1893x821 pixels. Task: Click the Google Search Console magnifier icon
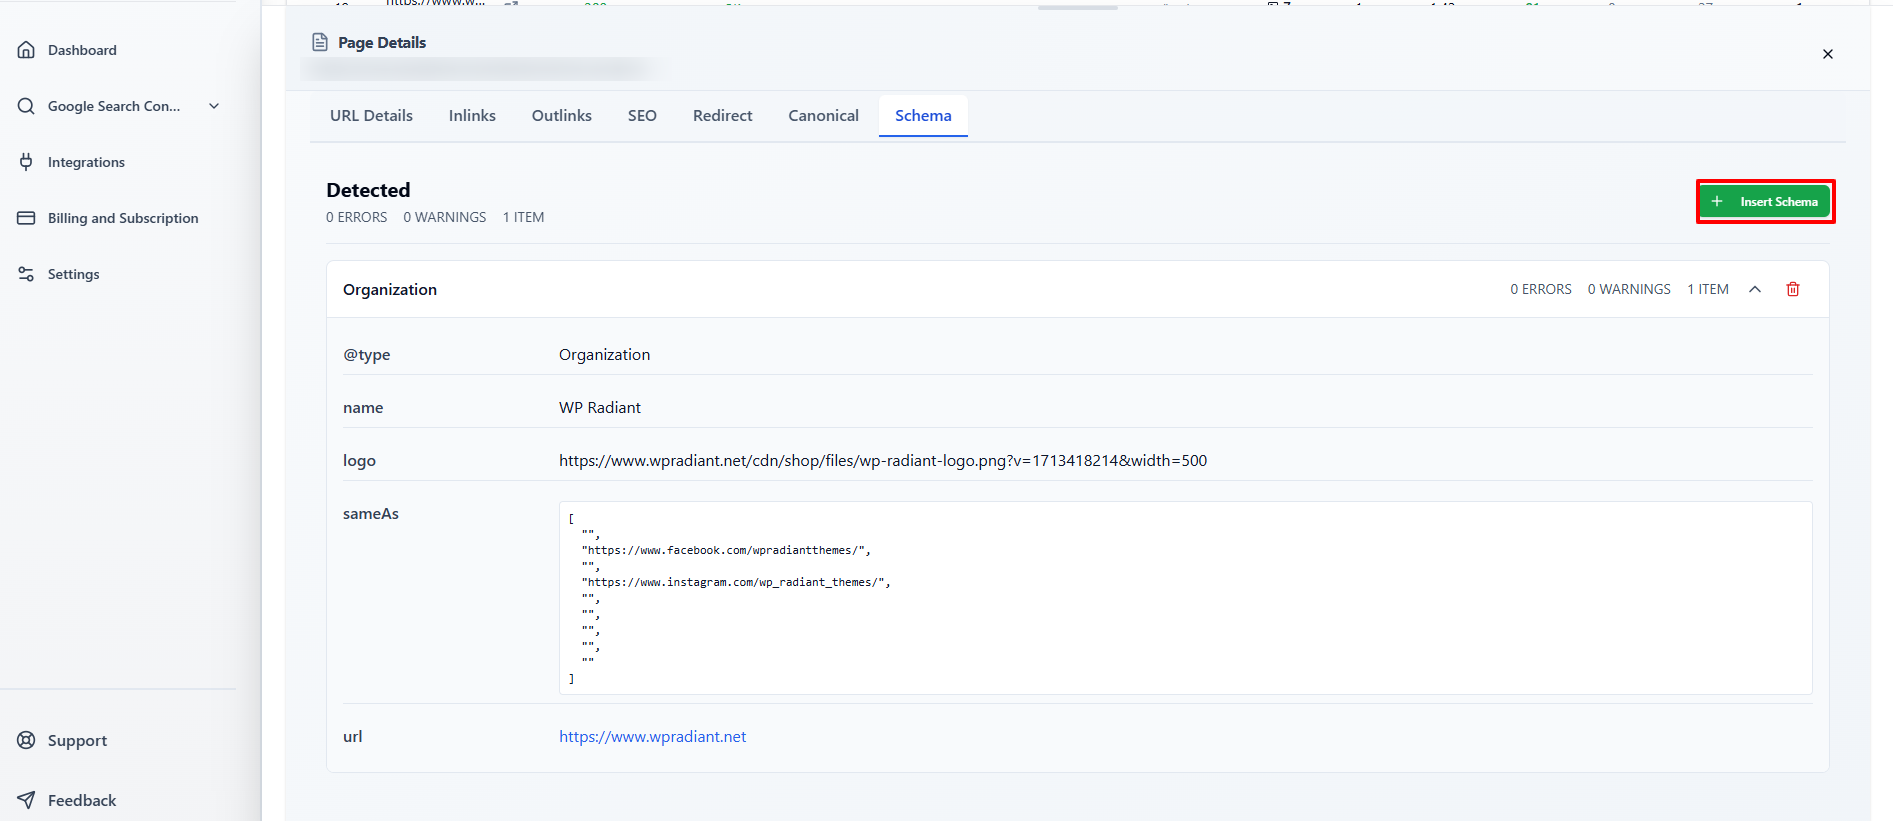click(26, 106)
